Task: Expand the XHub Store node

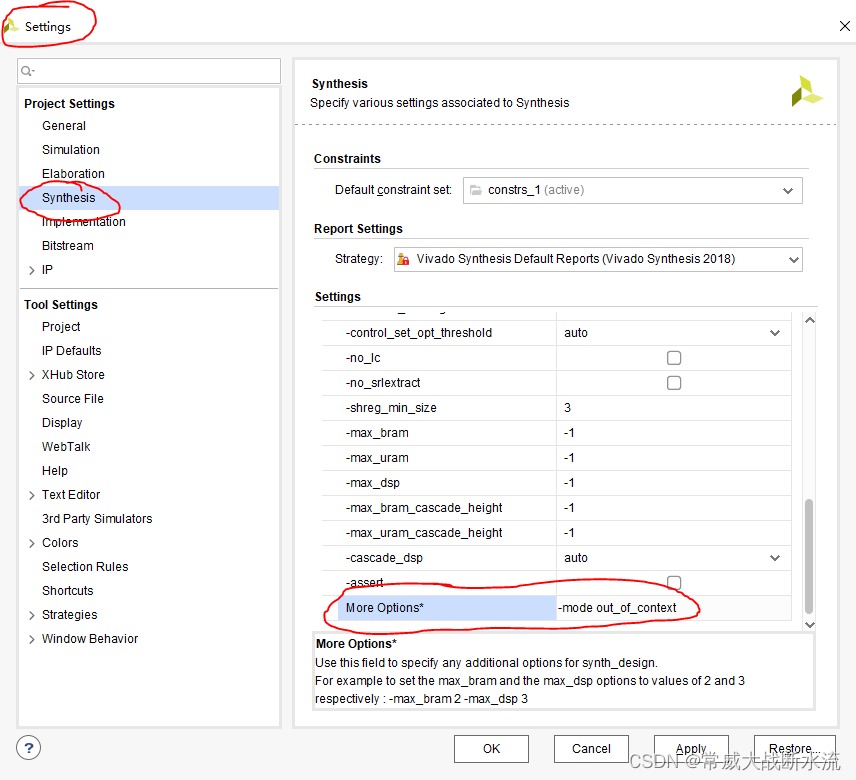Action: pos(32,375)
